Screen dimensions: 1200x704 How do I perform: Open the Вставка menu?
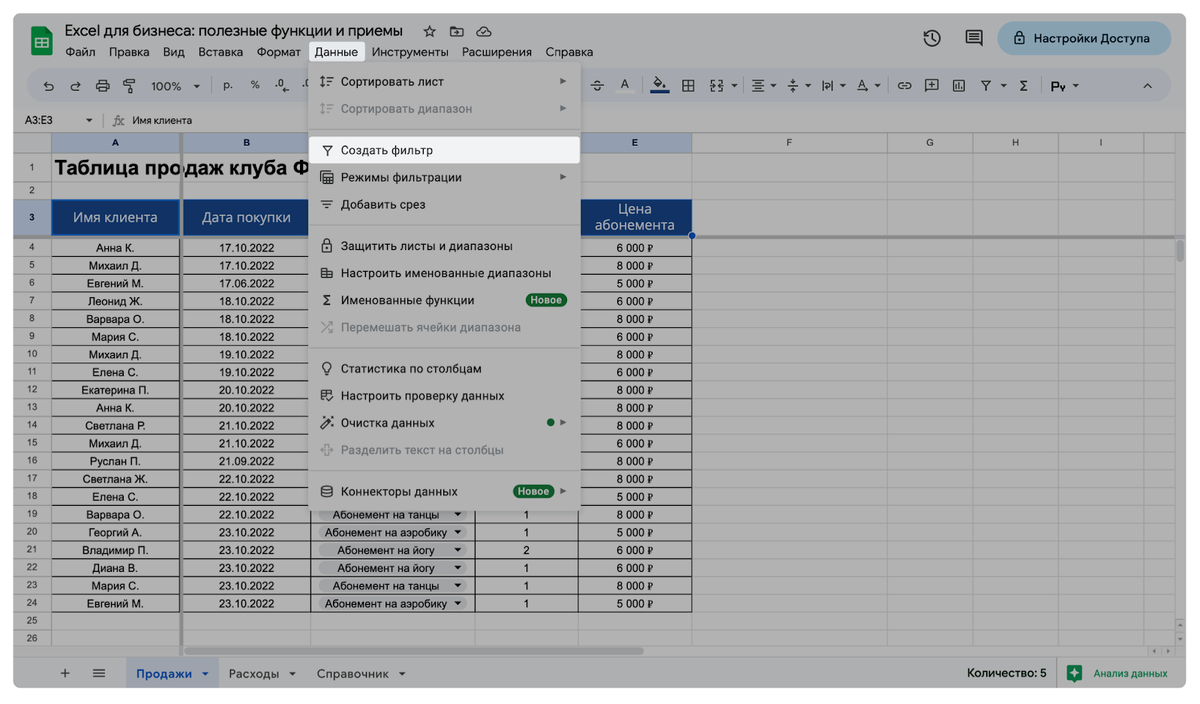point(220,52)
